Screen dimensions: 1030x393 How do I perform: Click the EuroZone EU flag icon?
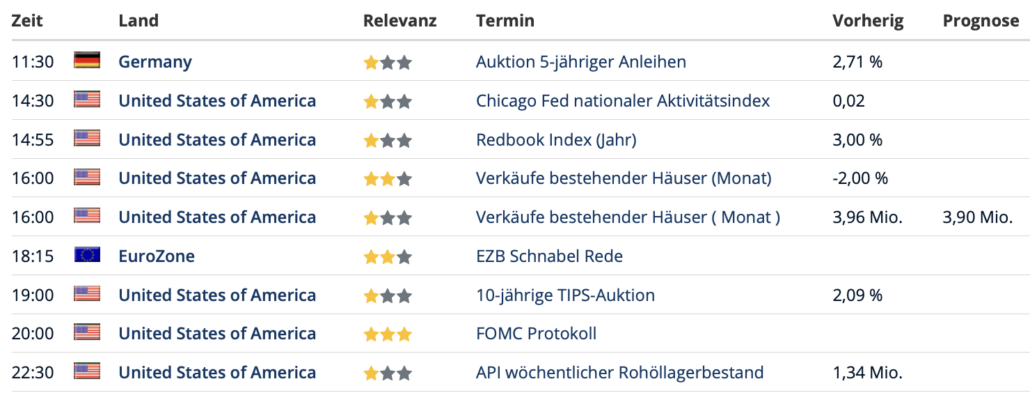[87, 256]
